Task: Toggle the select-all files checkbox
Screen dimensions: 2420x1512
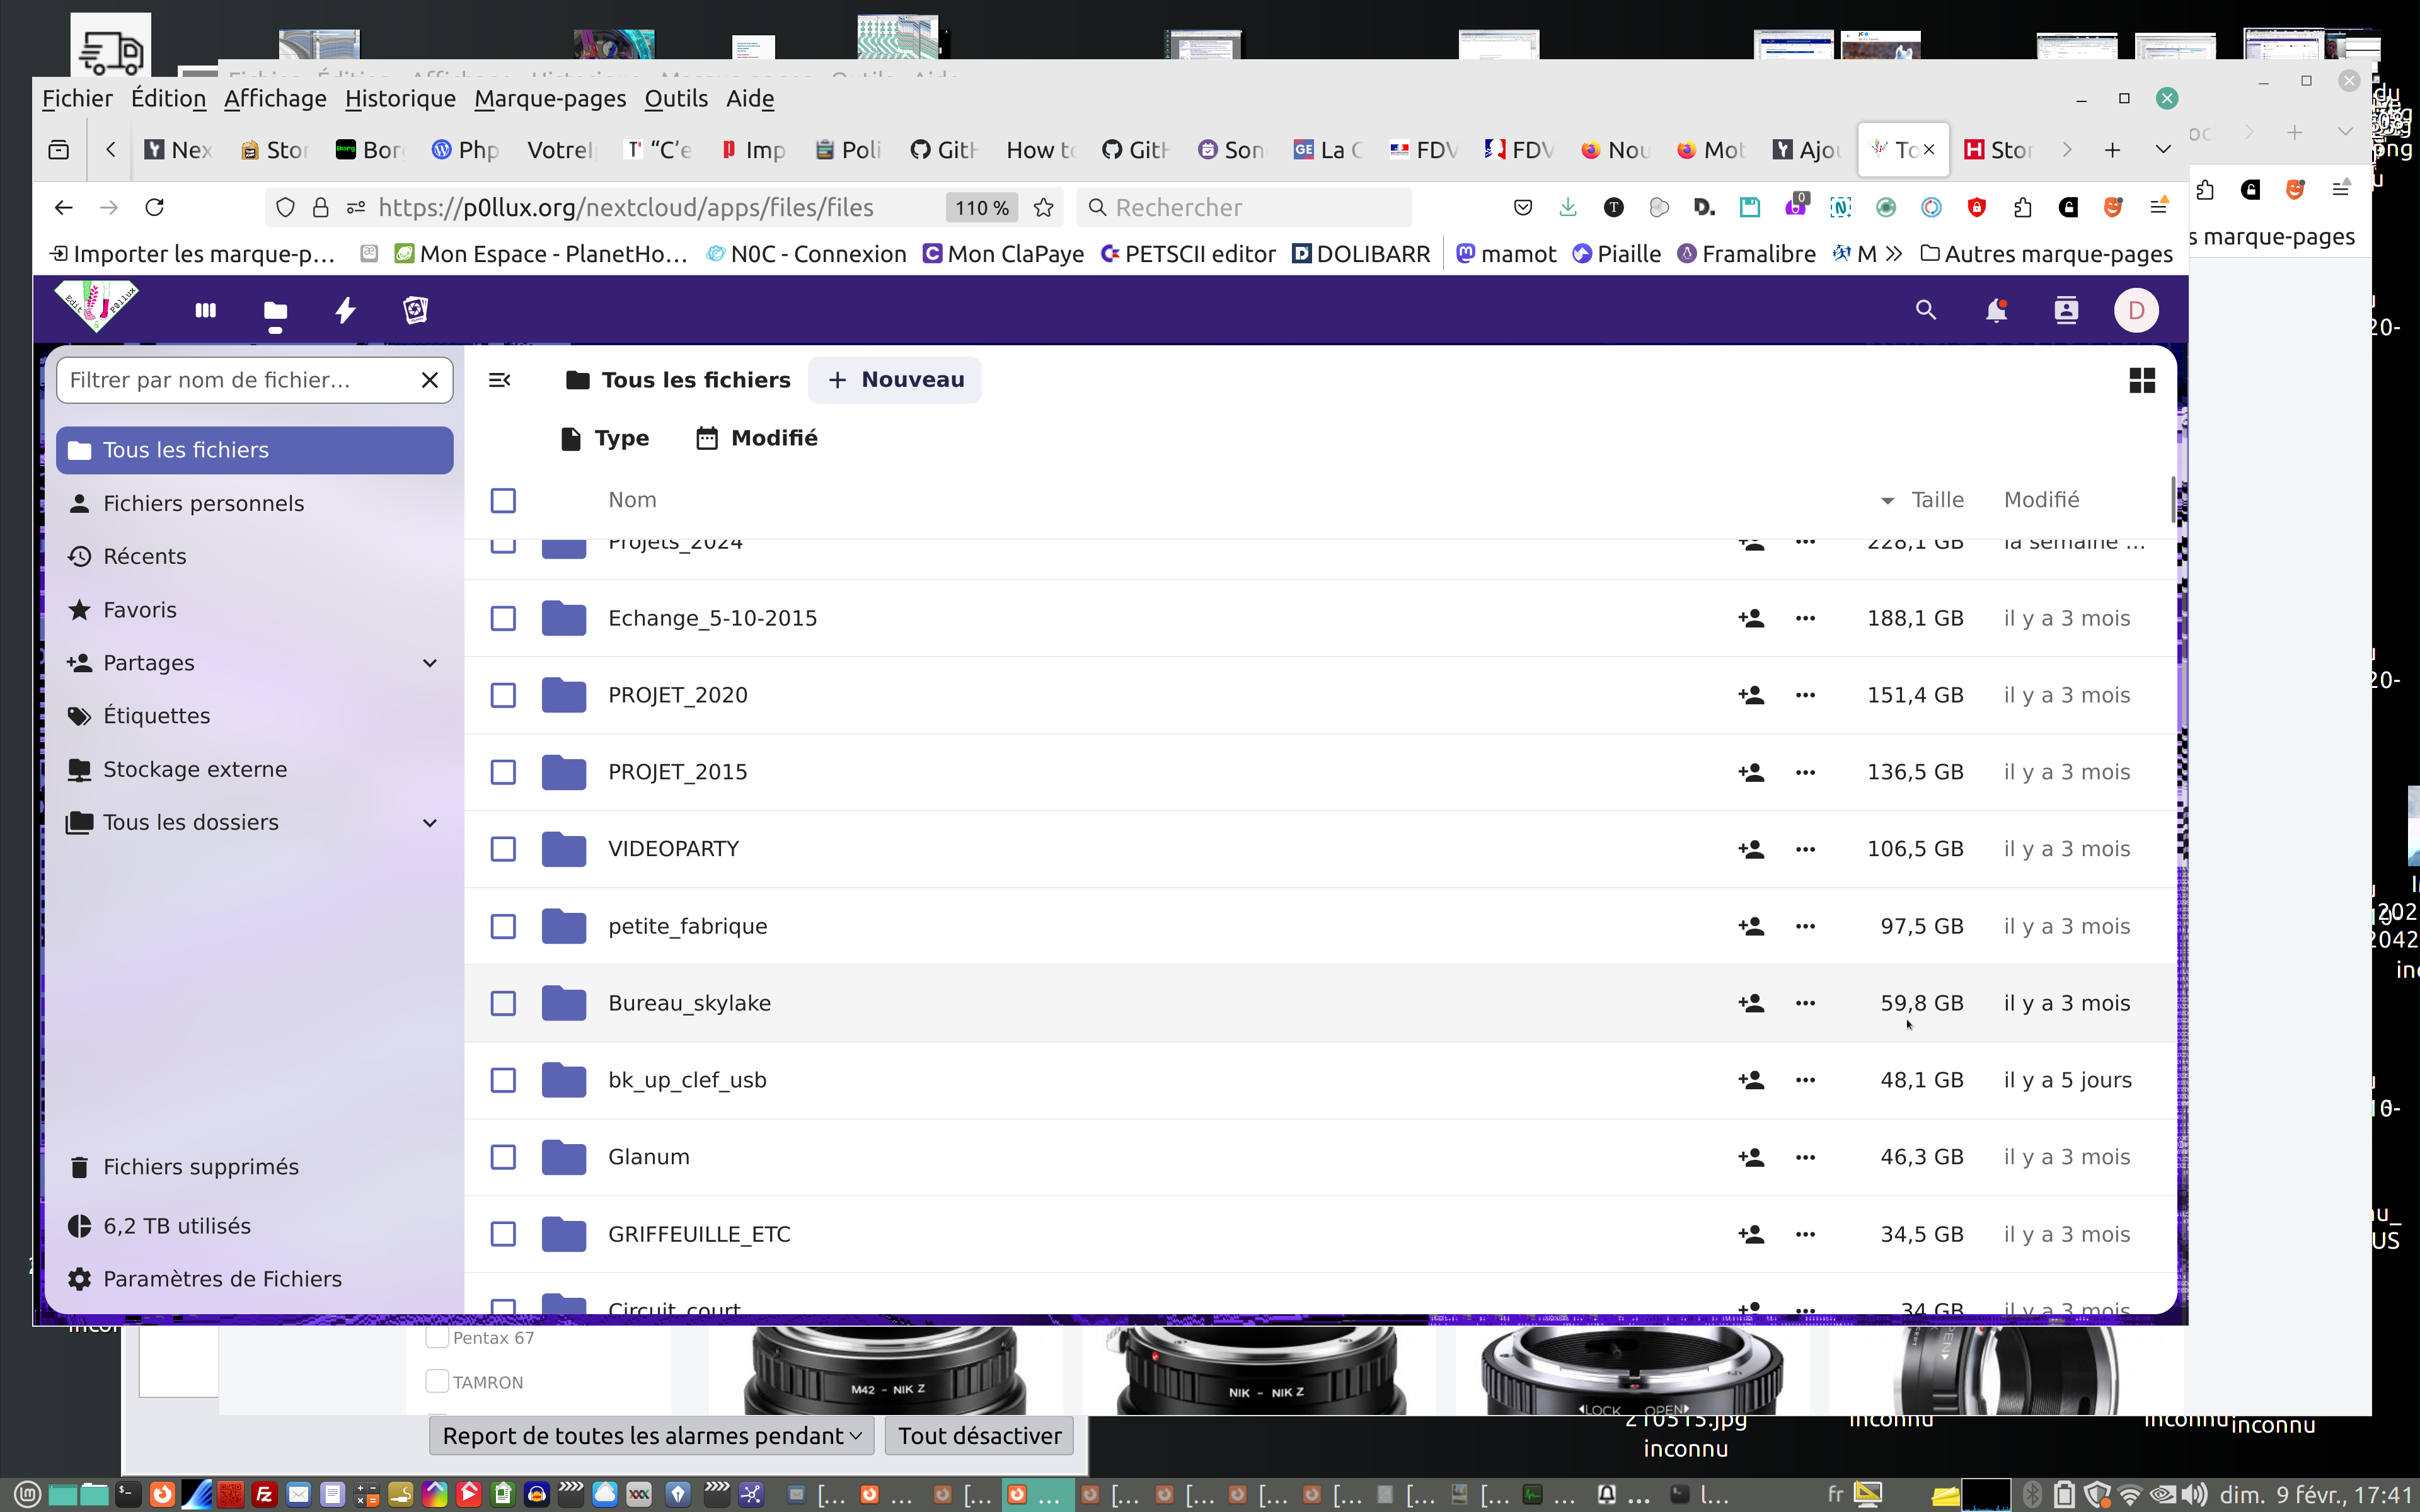Action: point(503,500)
